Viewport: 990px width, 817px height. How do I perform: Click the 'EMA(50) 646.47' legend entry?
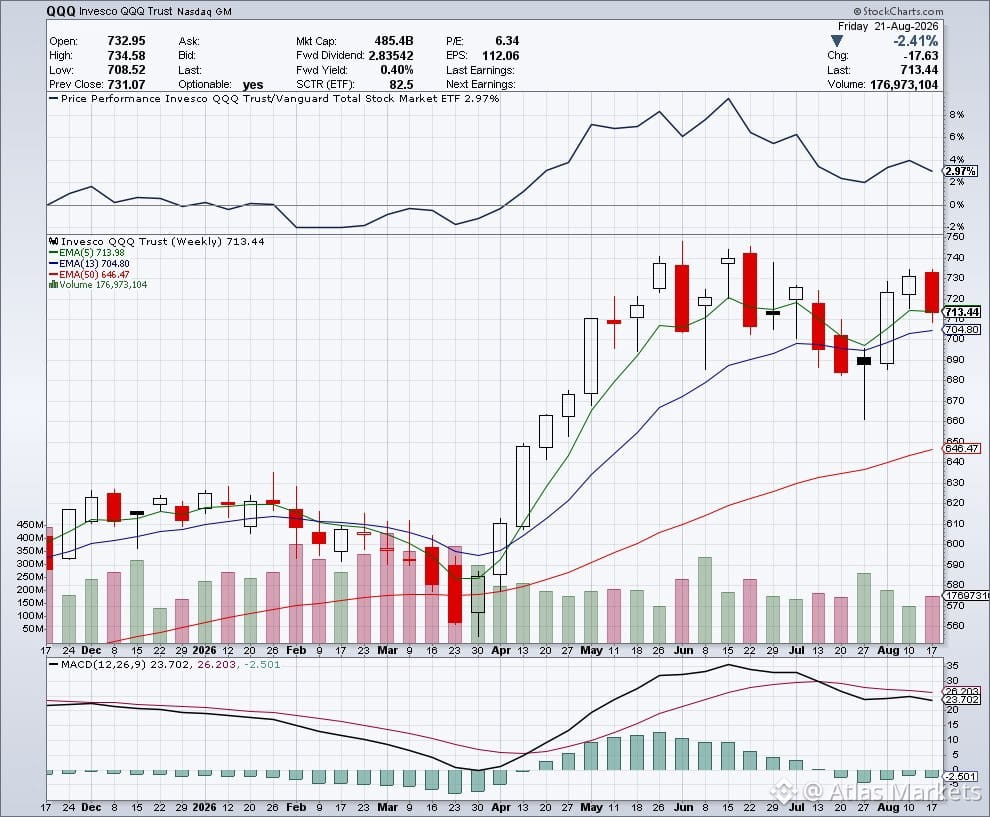click(89, 275)
